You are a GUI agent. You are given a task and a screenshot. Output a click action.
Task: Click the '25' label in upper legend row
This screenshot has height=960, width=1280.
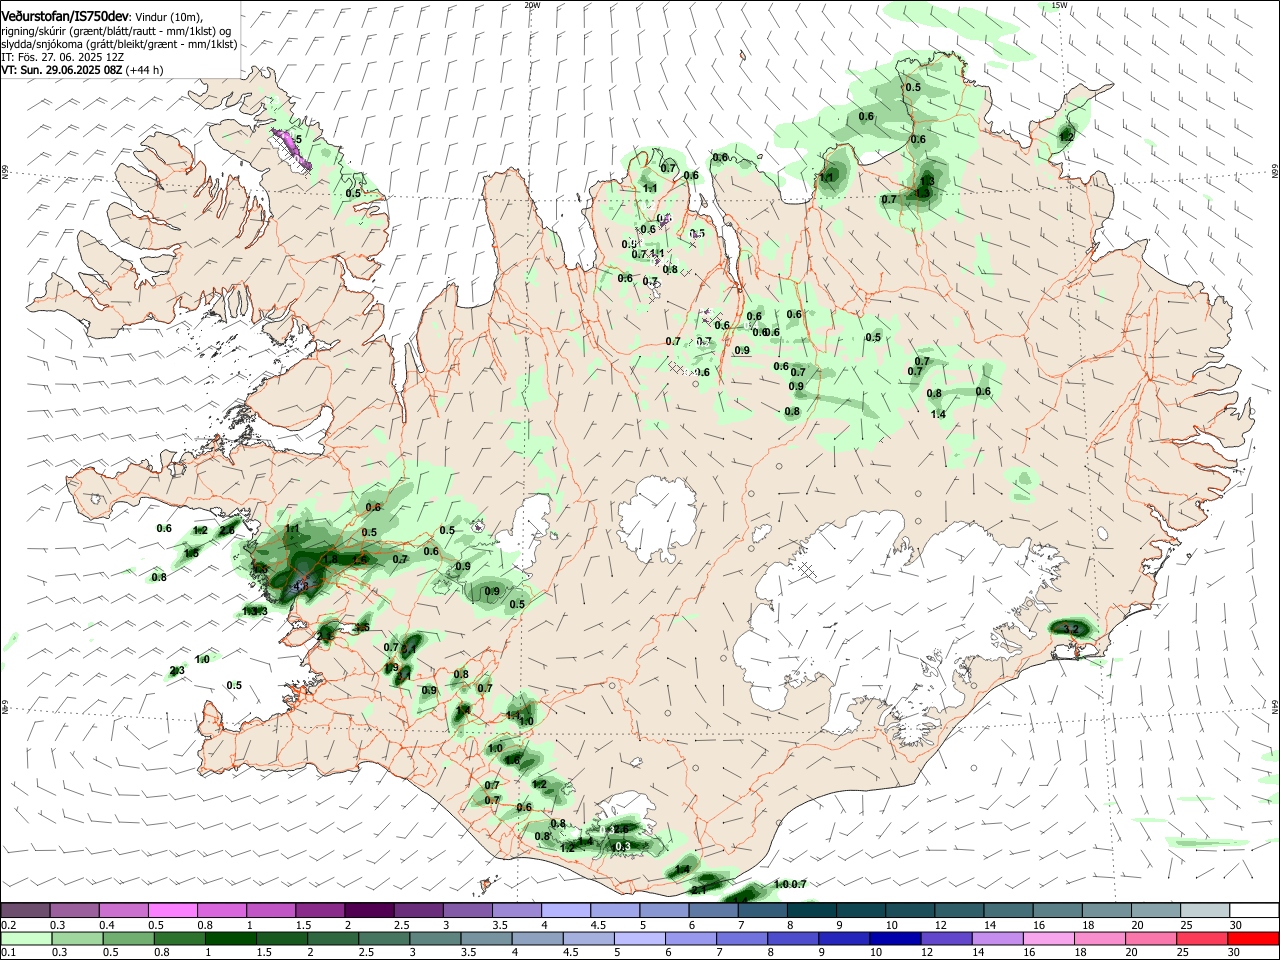[x=1187, y=925]
